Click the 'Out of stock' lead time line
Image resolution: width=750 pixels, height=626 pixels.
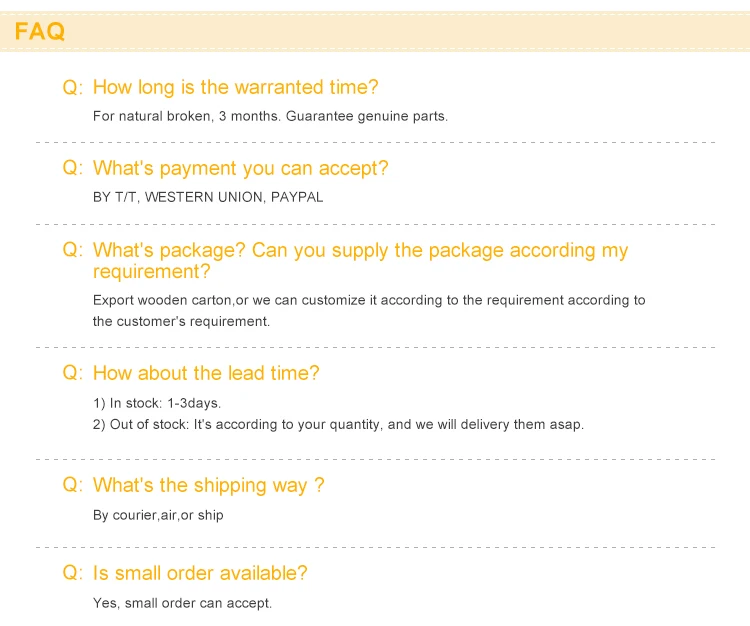338,424
